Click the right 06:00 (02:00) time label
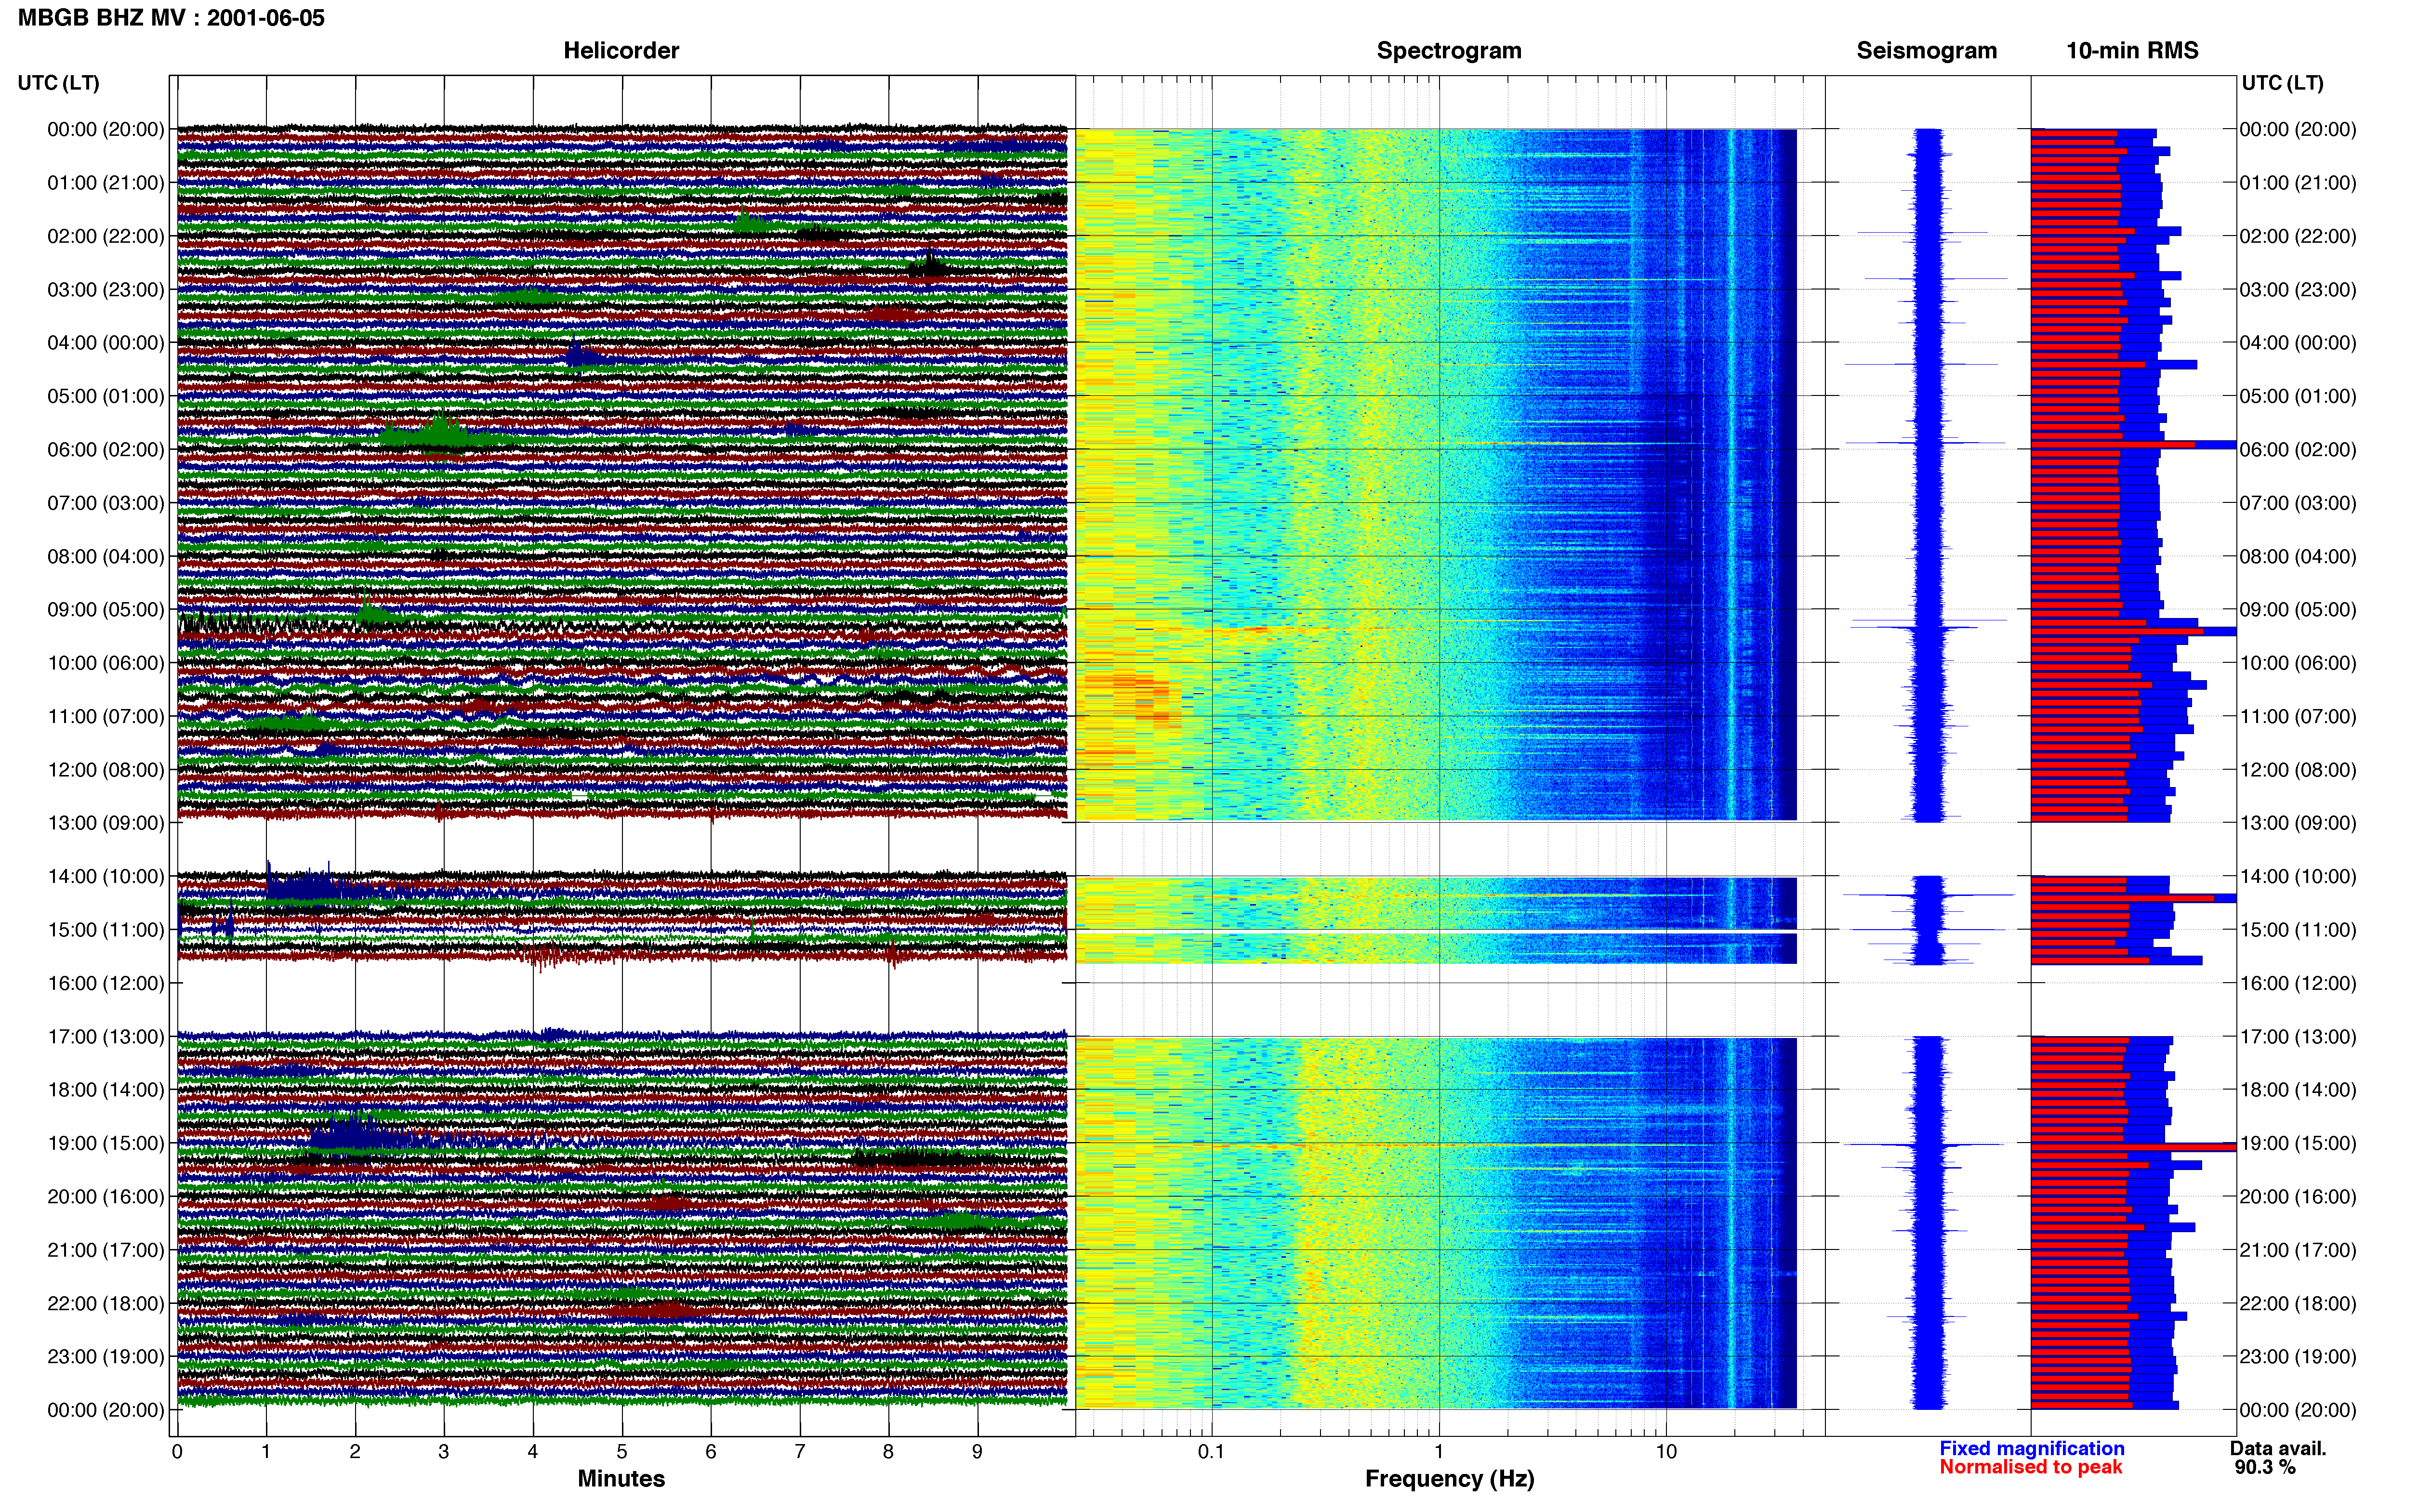The image size is (2418, 1512). (x=2298, y=450)
